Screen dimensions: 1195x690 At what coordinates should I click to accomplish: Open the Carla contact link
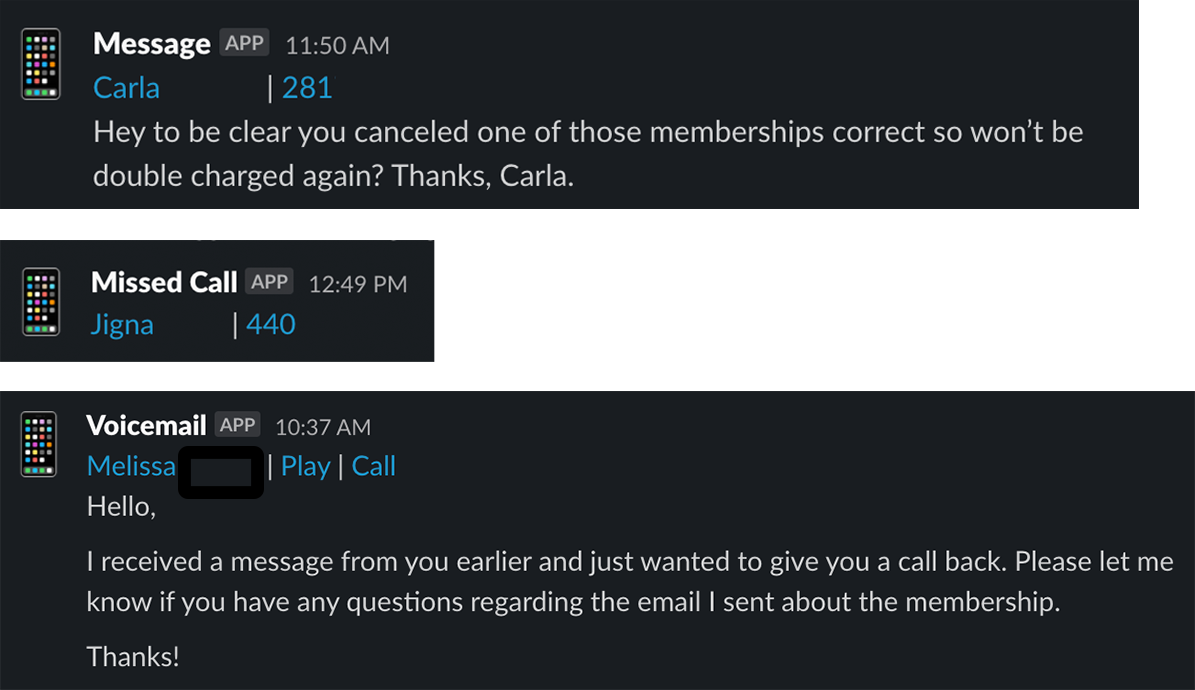pos(127,88)
